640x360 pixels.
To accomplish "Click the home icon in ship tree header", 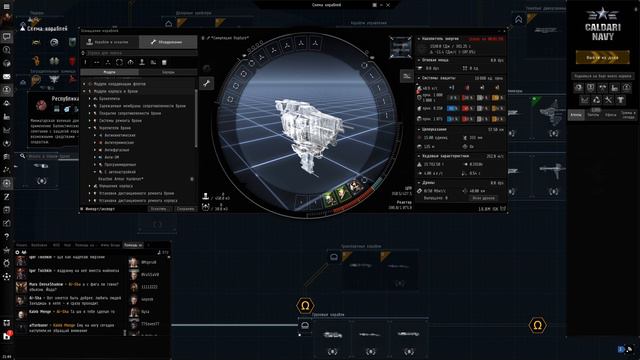I will 169,24.
